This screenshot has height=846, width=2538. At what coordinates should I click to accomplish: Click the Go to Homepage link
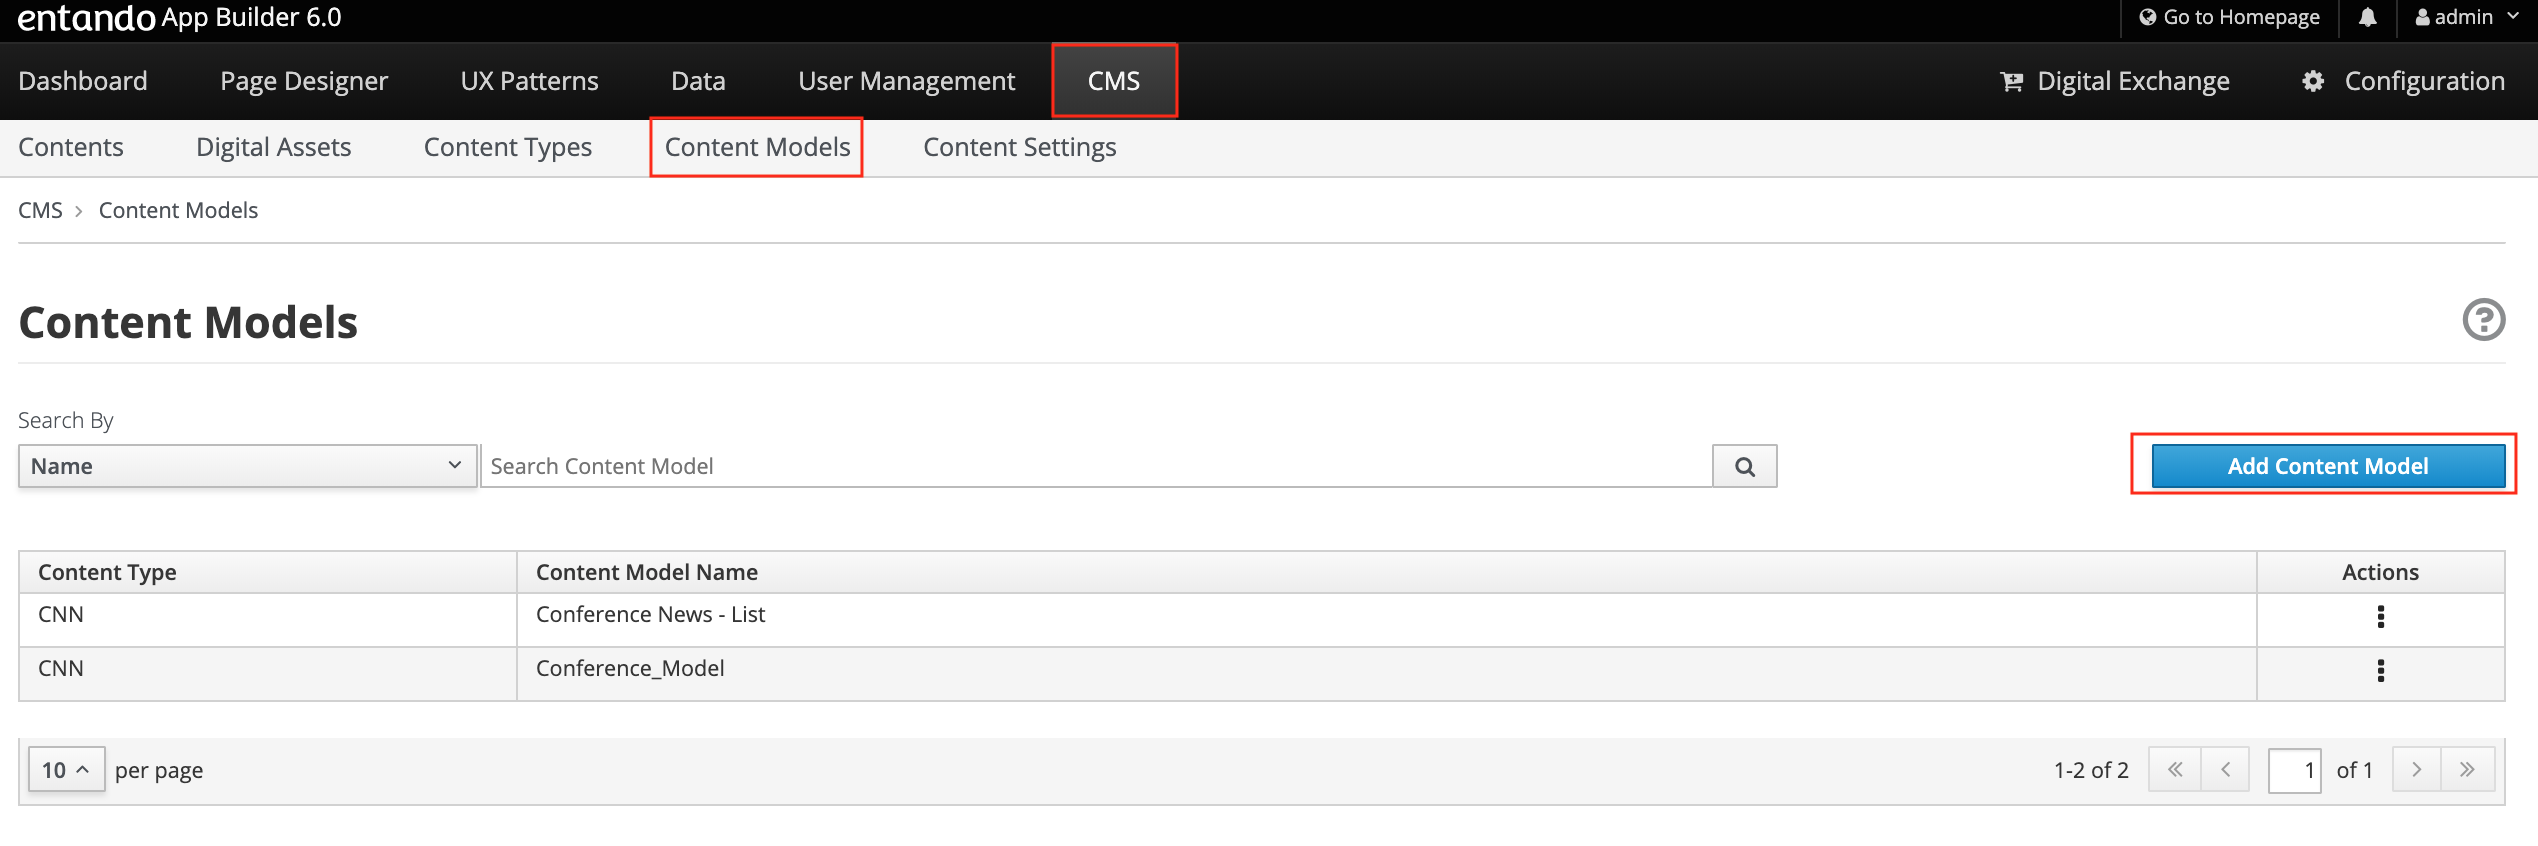[x=2229, y=18]
